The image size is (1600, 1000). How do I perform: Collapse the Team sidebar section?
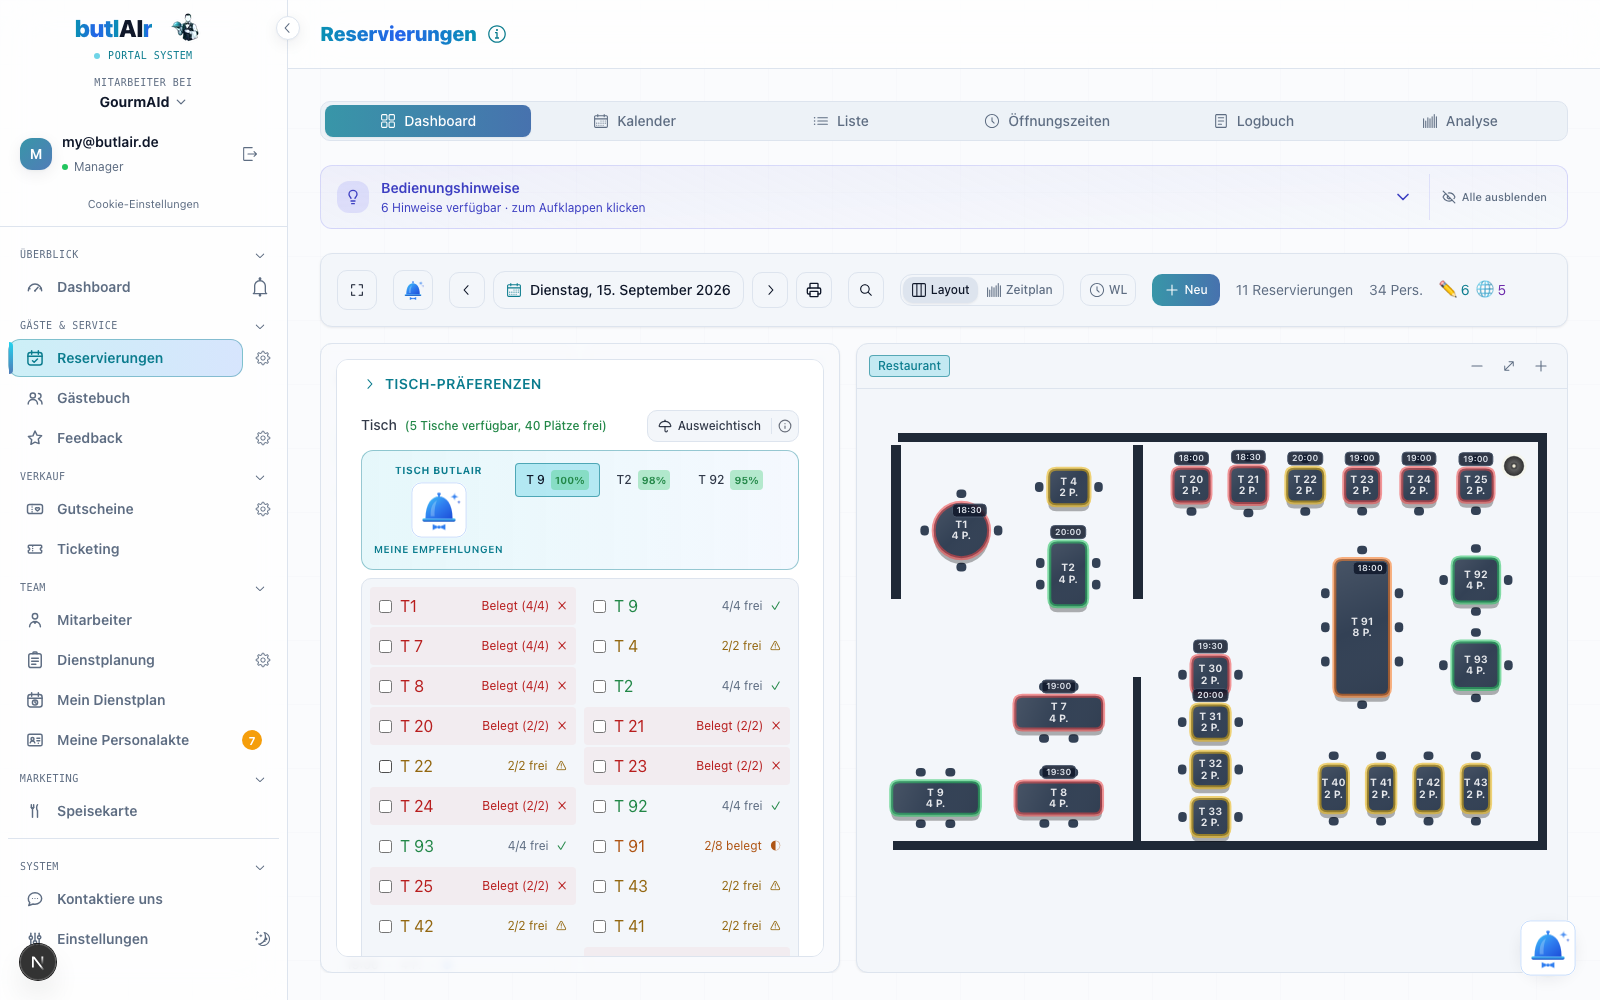click(x=260, y=588)
